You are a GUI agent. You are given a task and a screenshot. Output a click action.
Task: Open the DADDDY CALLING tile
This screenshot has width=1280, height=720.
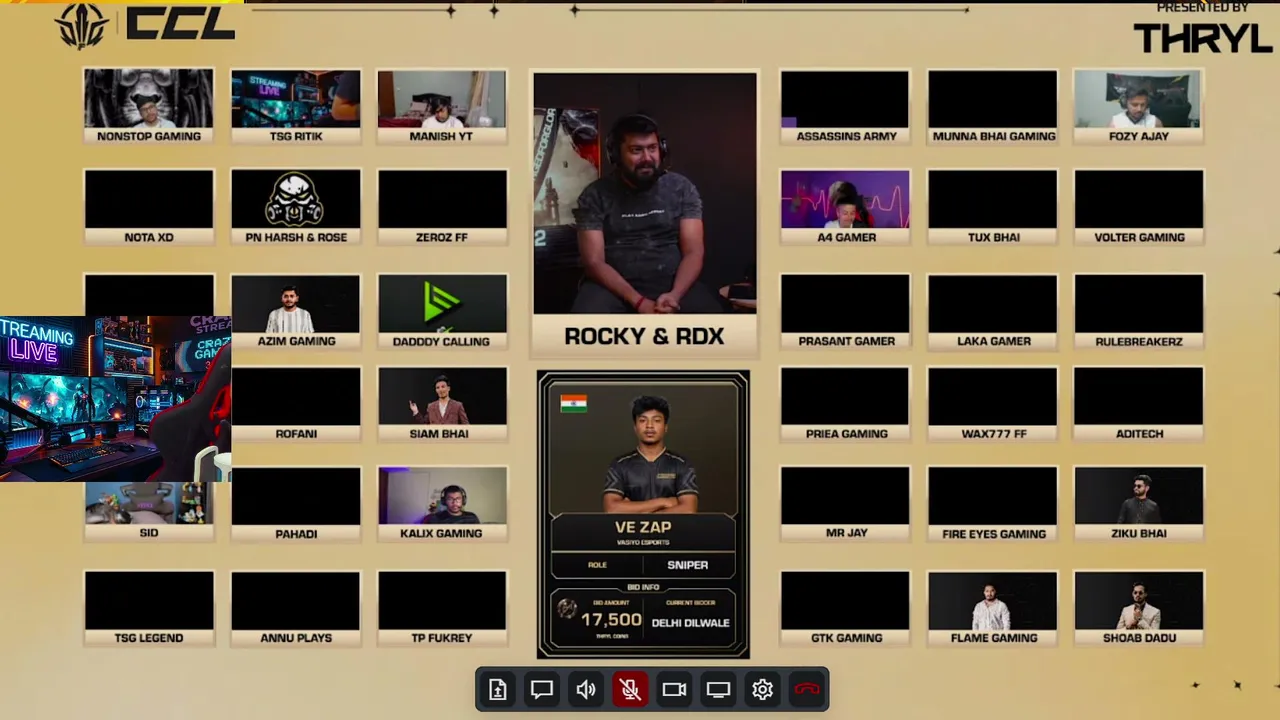442,311
